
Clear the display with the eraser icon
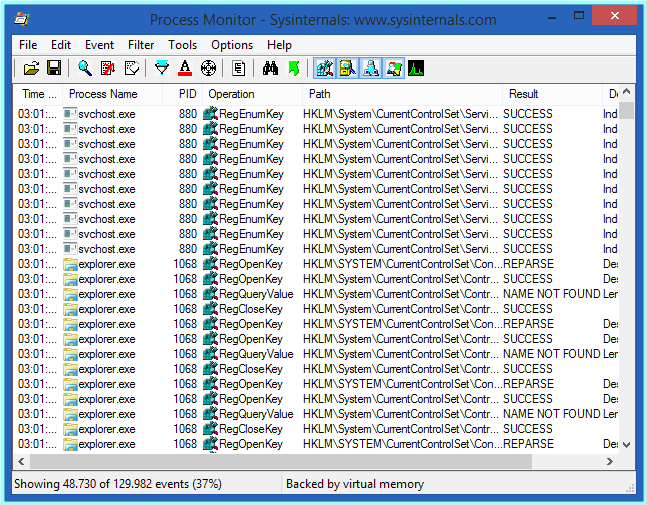[x=132, y=68]
